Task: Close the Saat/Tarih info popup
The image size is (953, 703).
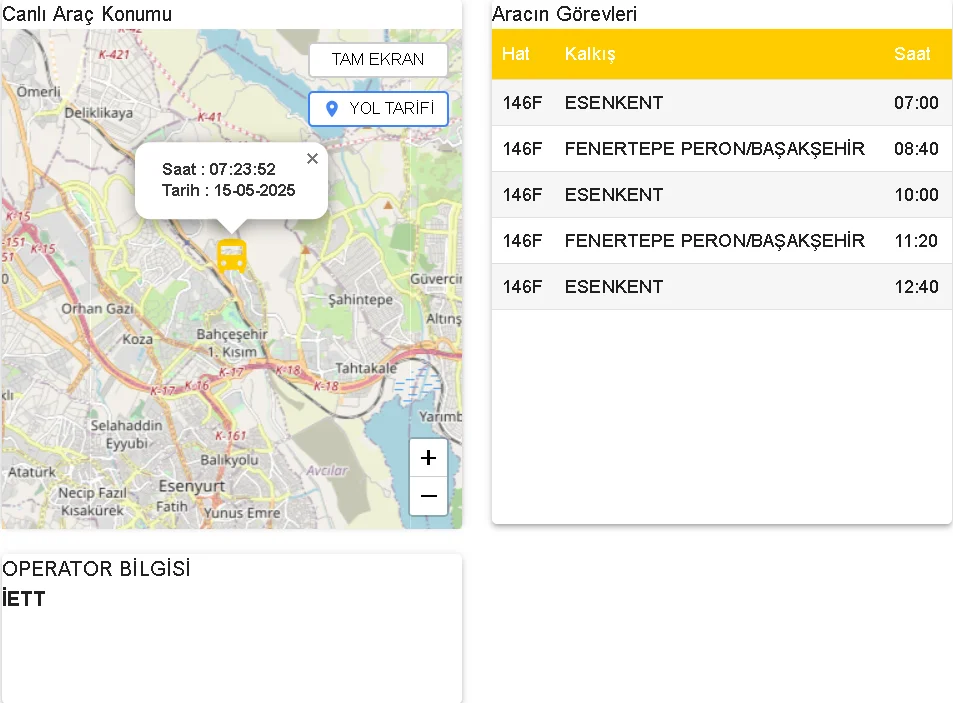Action: (x=312, y=159)
